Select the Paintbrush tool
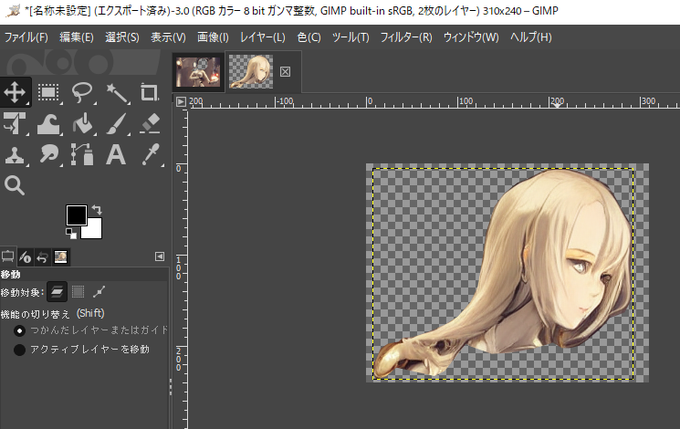 point(116,124)
